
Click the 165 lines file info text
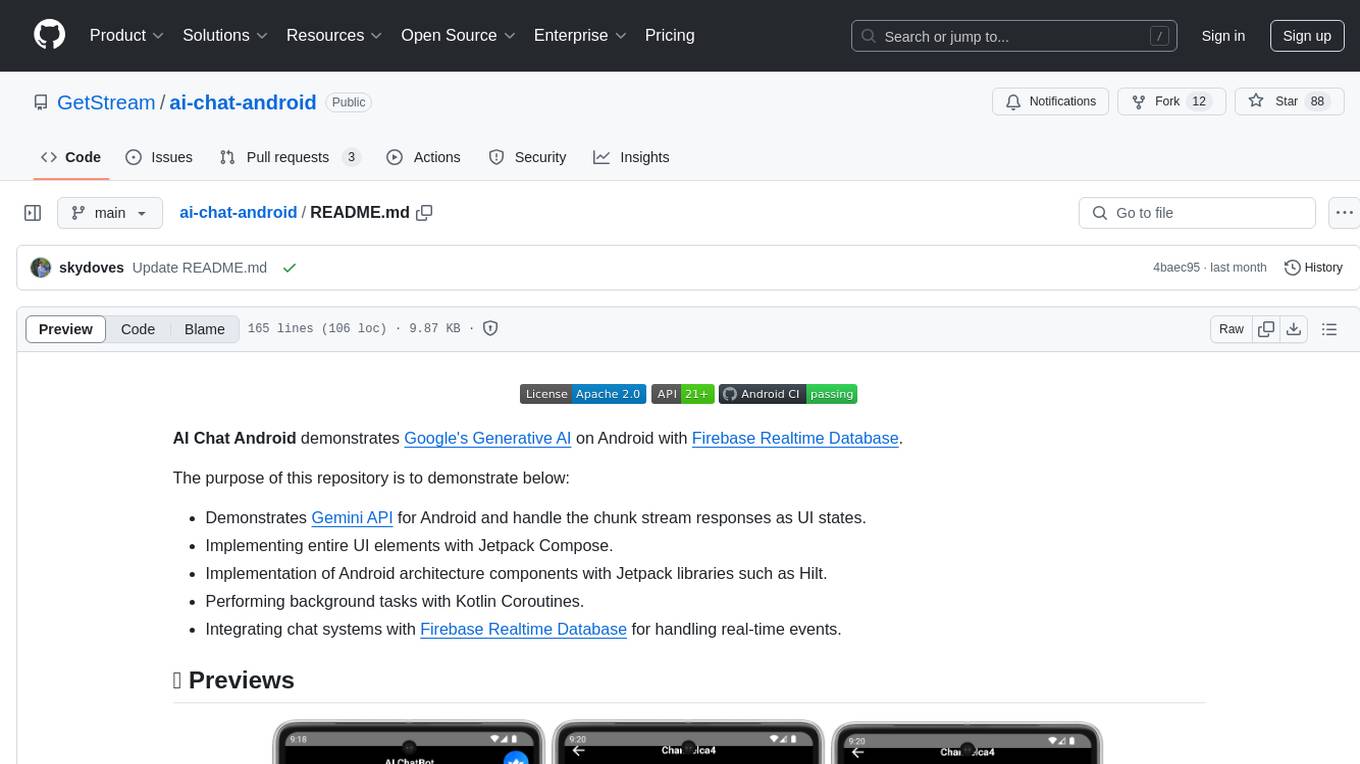click(317, 328)
